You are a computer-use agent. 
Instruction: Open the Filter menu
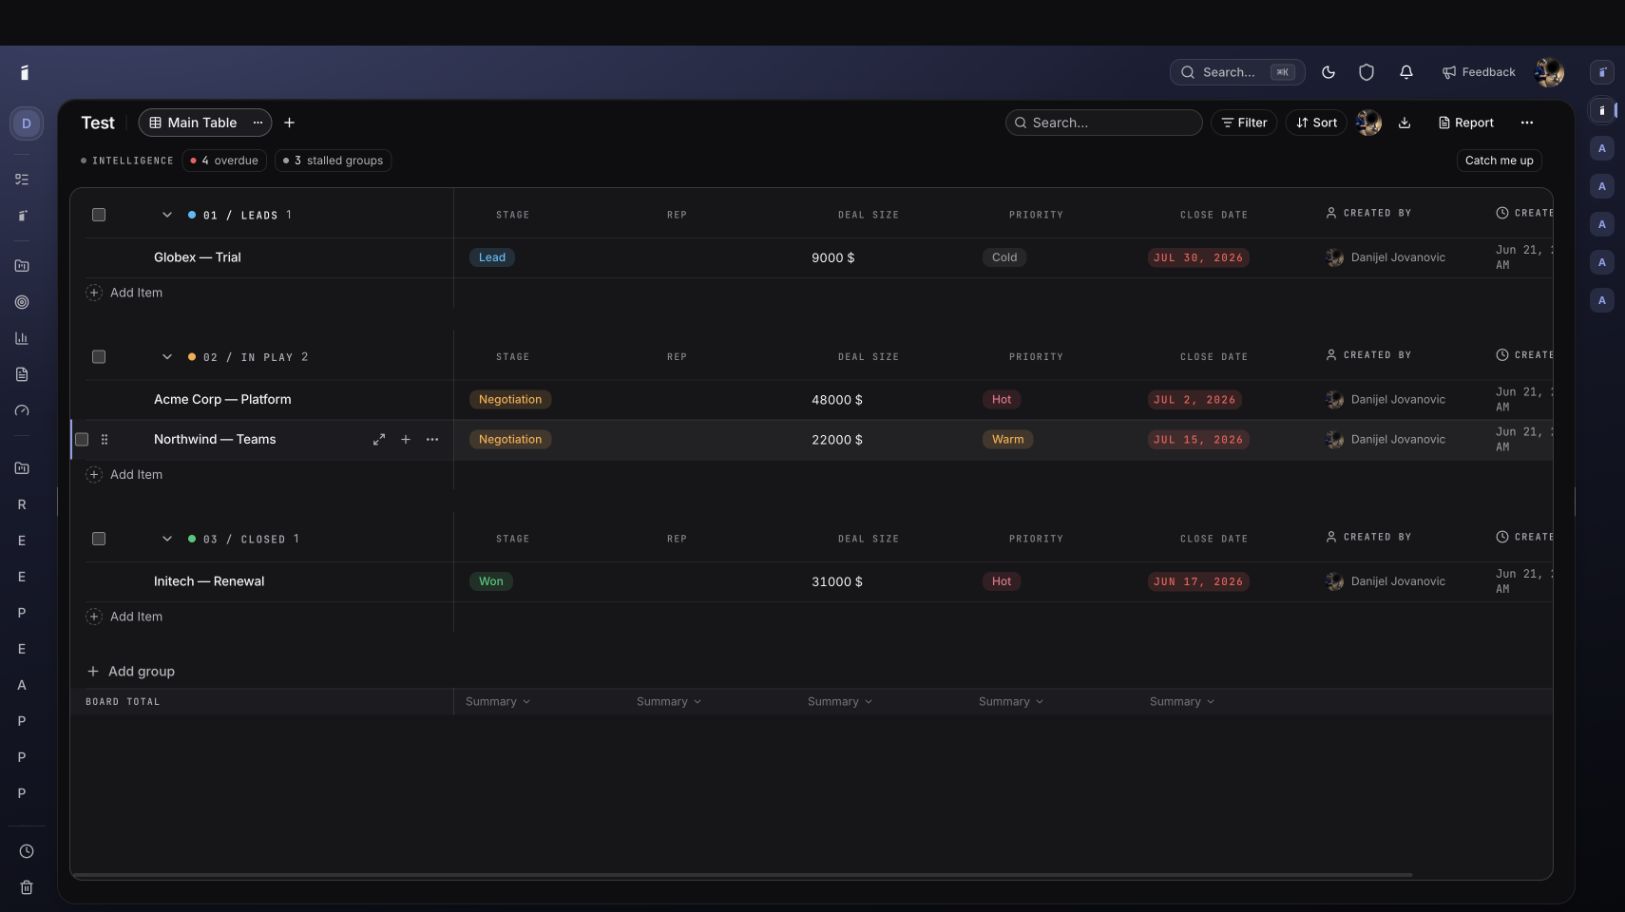coord(1244,123)
